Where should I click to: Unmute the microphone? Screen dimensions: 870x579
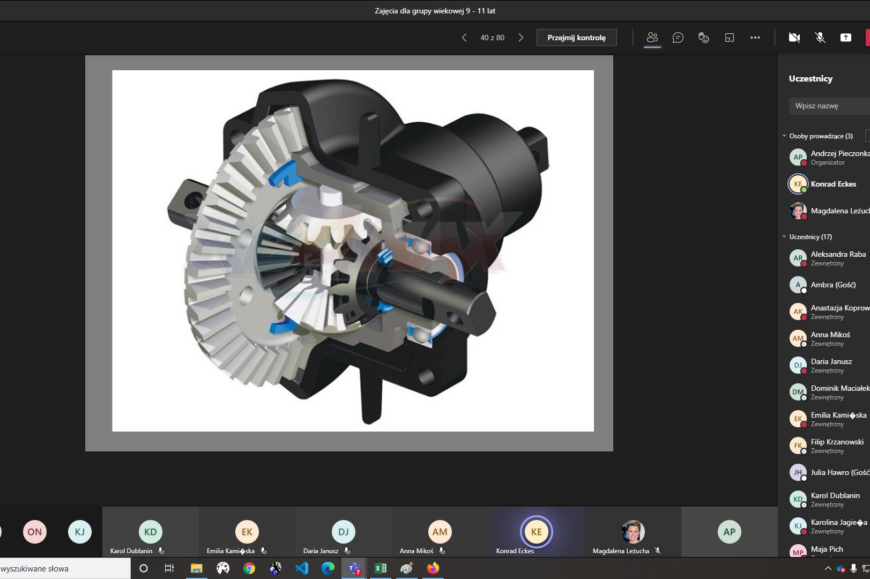[820, 38]
